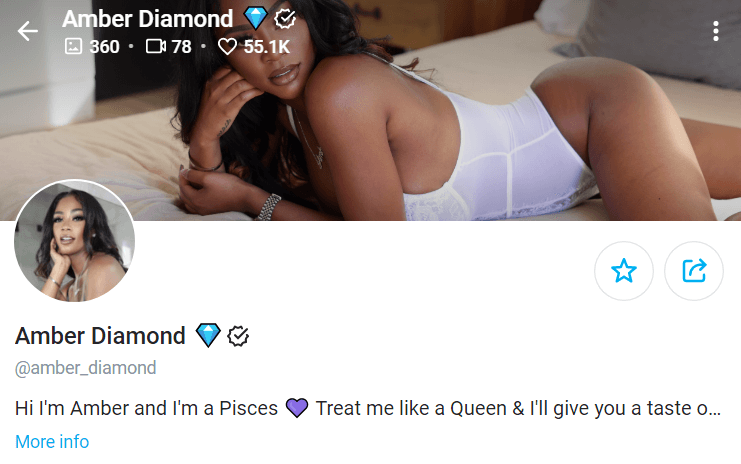
Task: Click the heart likes icon showing 55.1K
Action: click(227, 46)
